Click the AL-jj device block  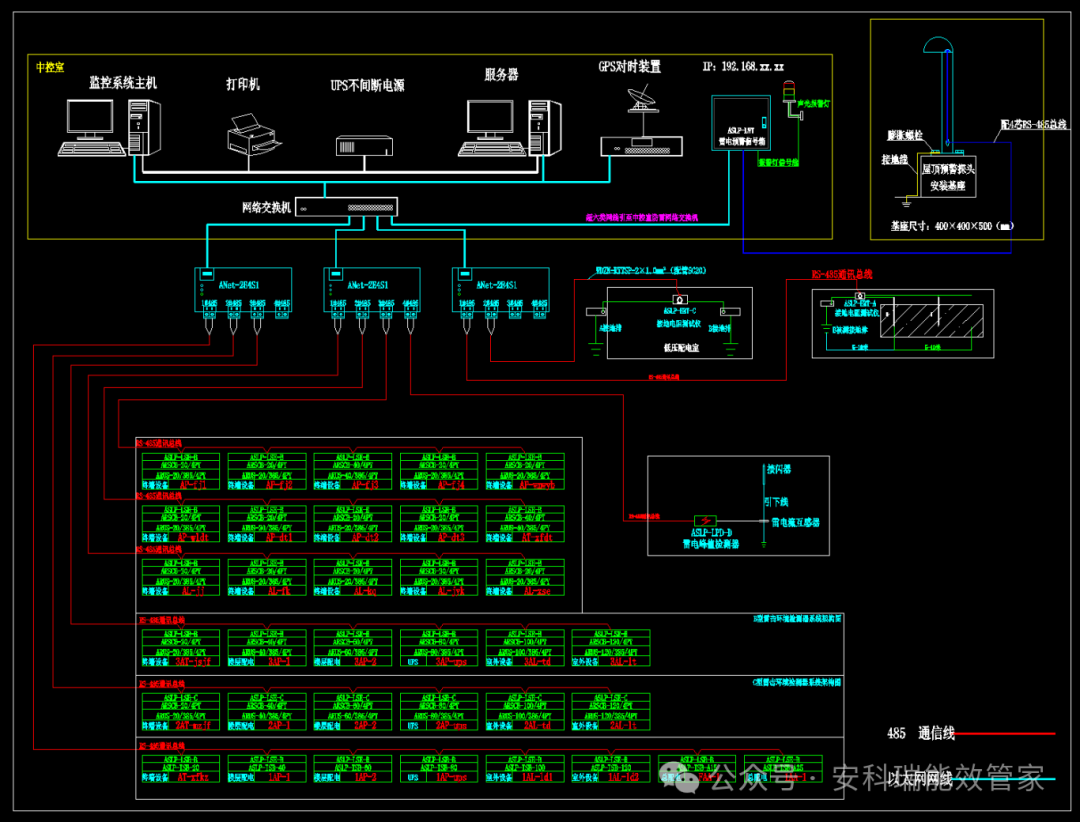[x=180, y=577]
